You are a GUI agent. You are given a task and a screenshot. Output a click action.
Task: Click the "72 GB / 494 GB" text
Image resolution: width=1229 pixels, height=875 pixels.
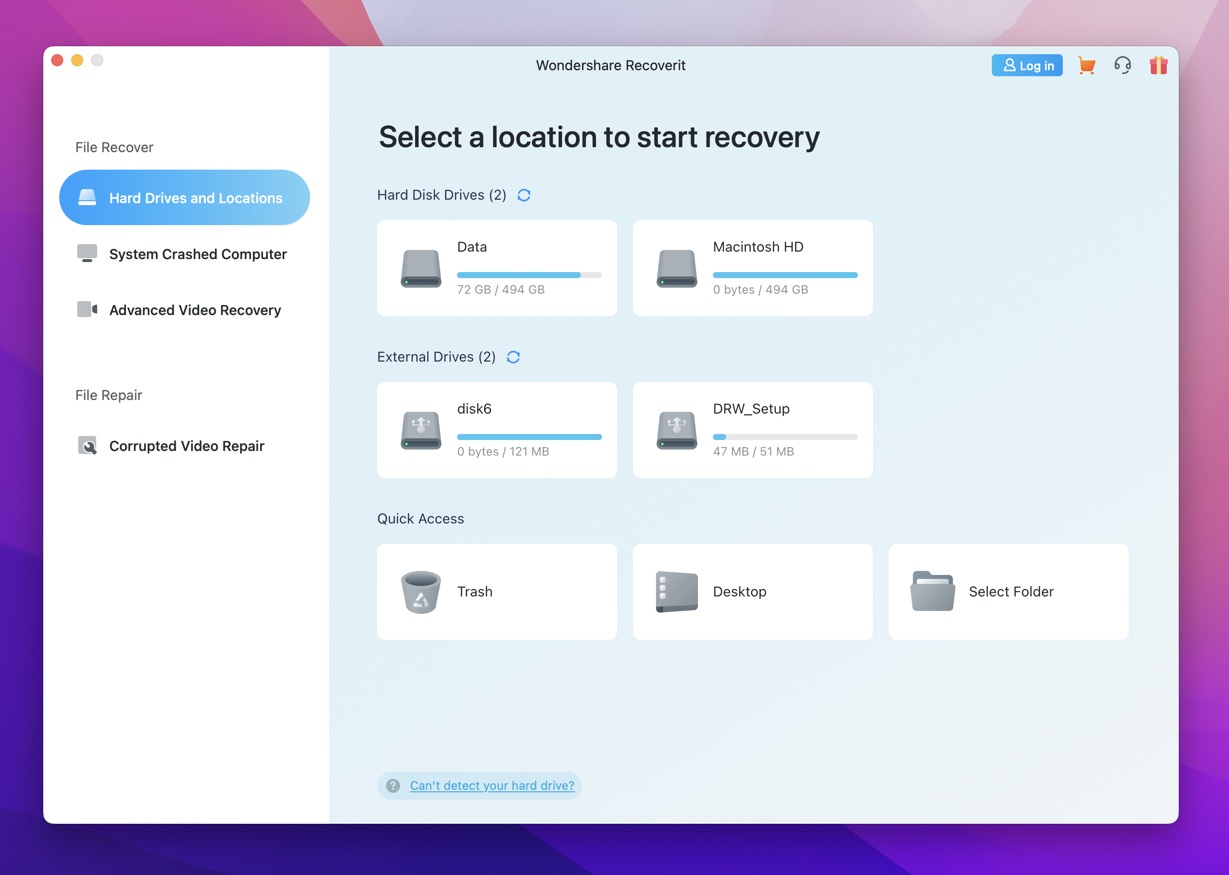[x=501, y=290]
